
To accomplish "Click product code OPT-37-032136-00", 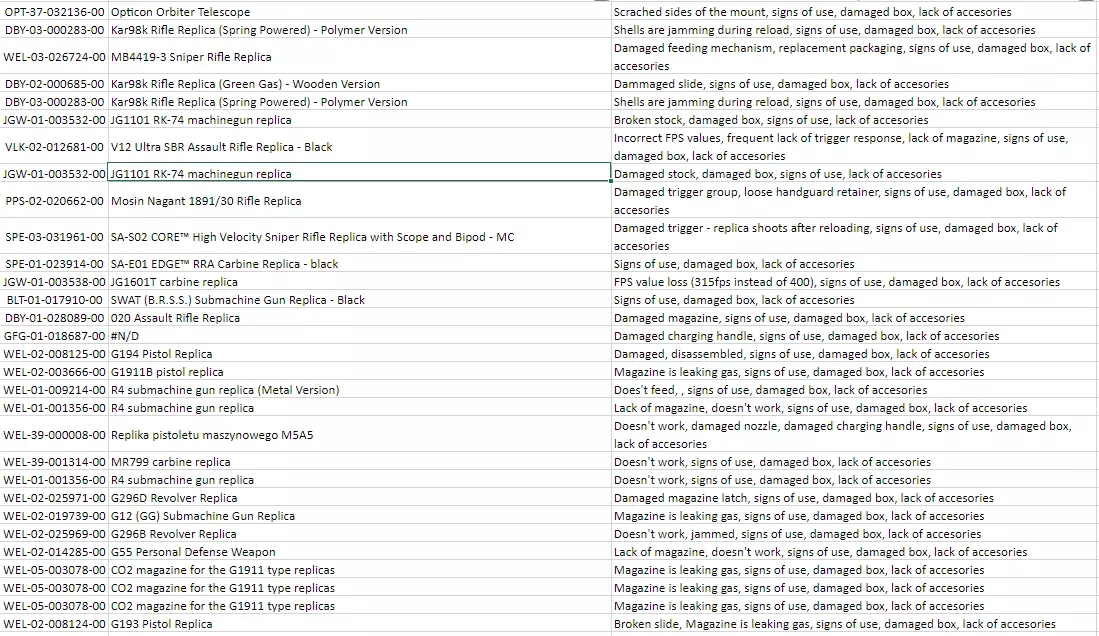I will point(54,12).
